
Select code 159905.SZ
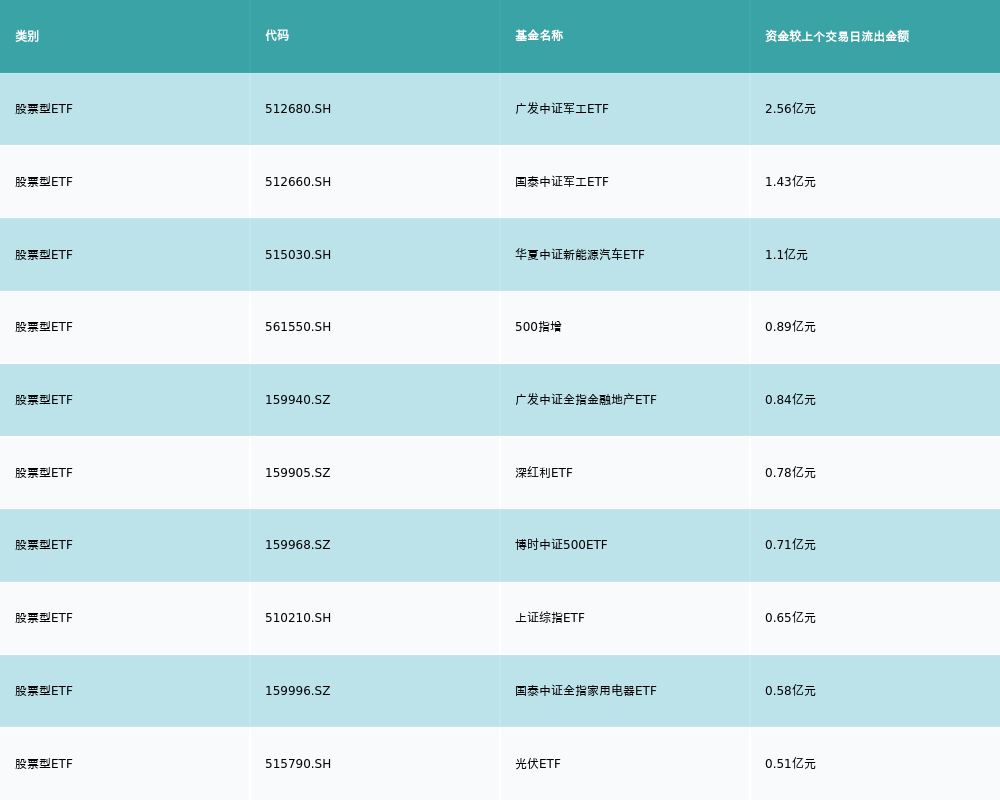point(298,473)
